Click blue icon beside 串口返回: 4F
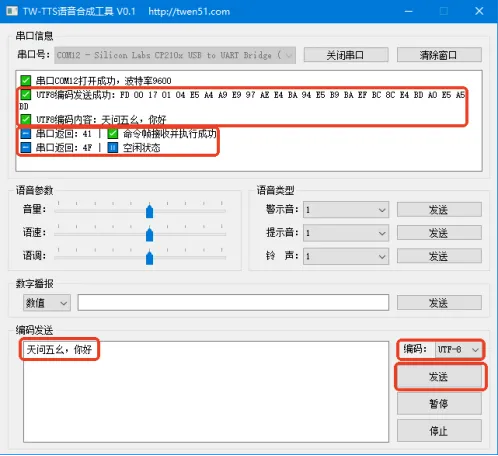This screenshot has height=456, width=498. (x=26, y=148)
